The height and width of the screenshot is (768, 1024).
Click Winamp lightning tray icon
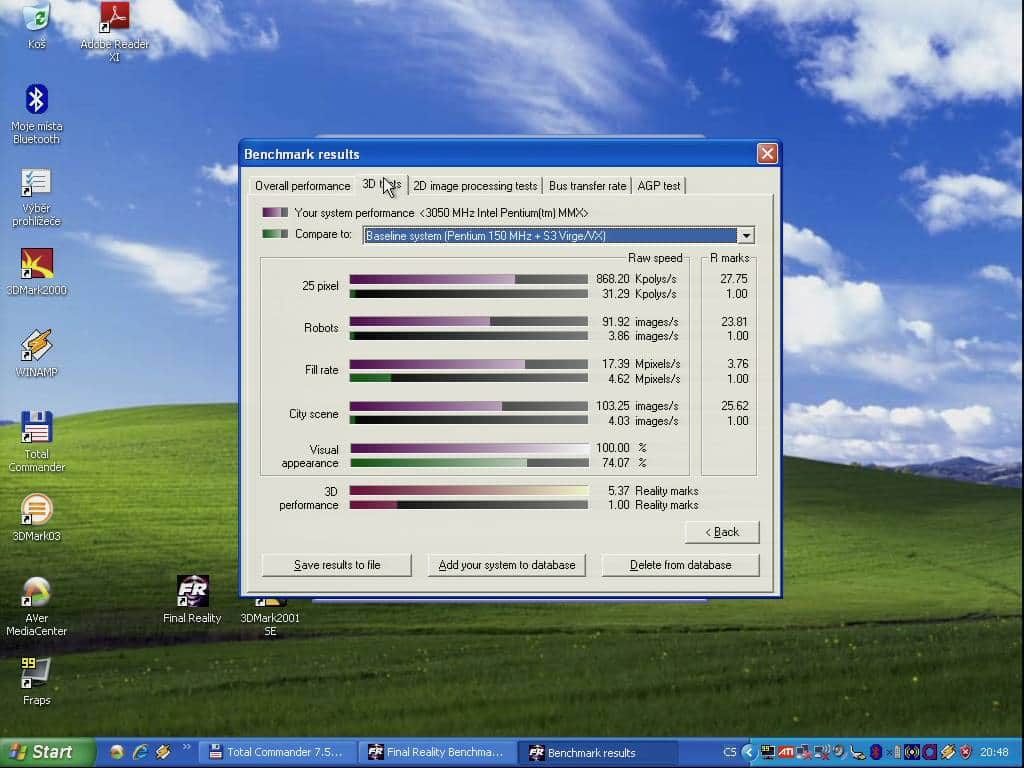coord(948,752)
